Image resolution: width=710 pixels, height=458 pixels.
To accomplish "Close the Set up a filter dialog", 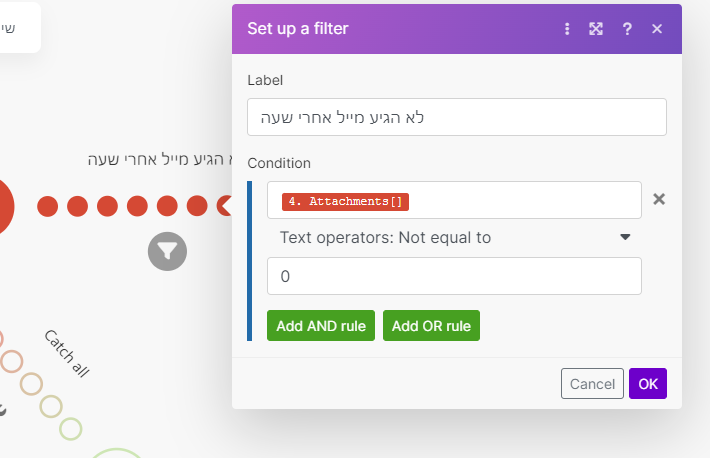I will (x=657, y=29).
